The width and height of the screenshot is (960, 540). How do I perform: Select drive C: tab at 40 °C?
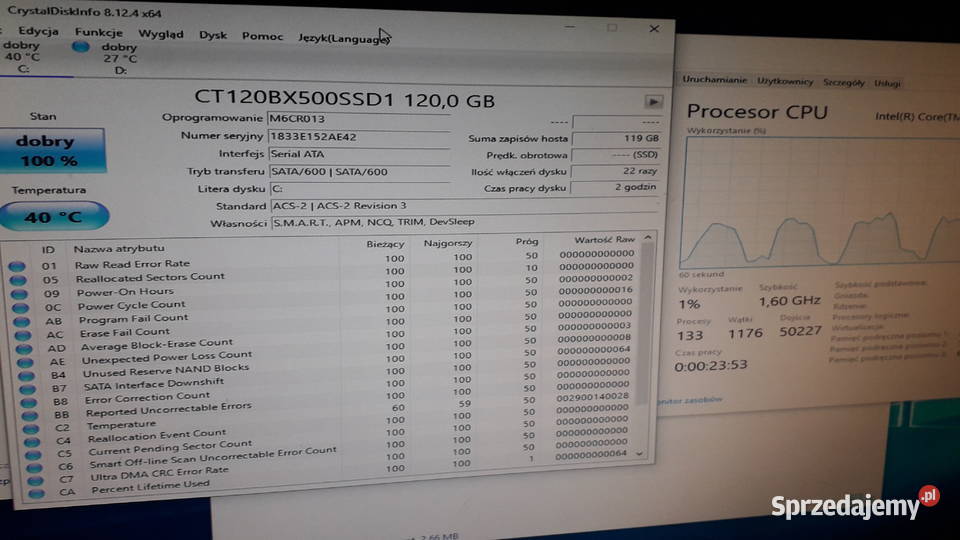coord(22,57)
